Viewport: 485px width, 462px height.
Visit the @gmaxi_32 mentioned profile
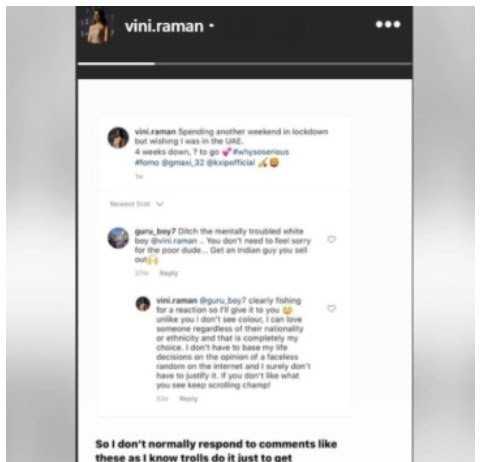[x=183, y=163]
